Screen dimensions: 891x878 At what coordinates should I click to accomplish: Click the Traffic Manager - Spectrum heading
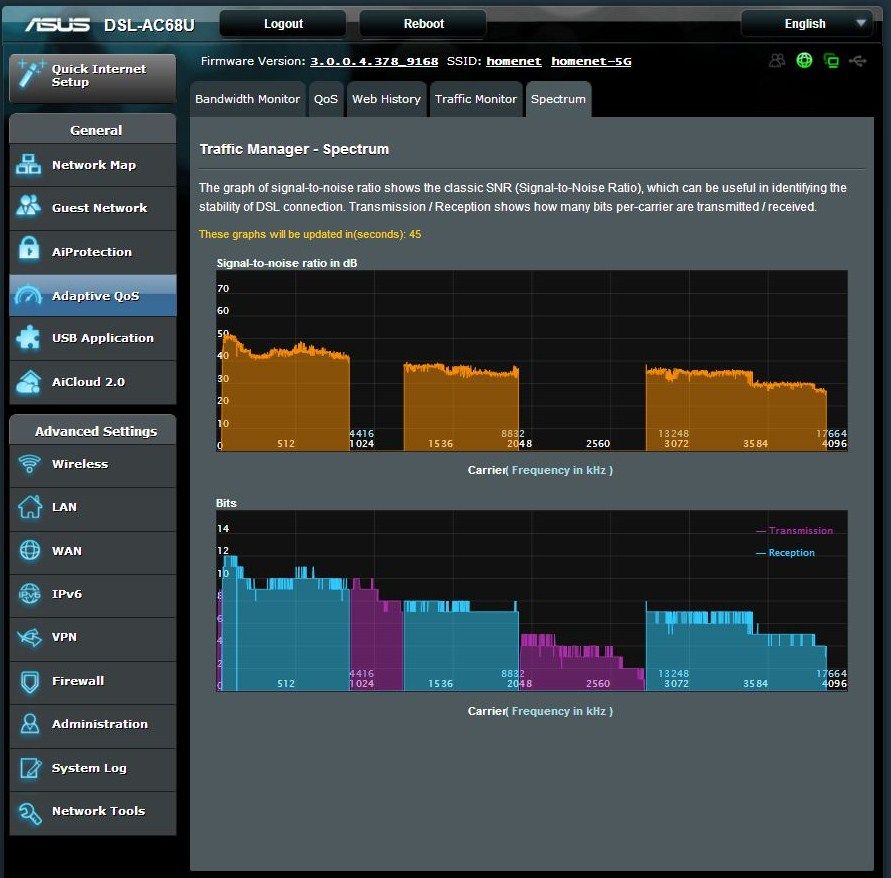pos(294,149)
